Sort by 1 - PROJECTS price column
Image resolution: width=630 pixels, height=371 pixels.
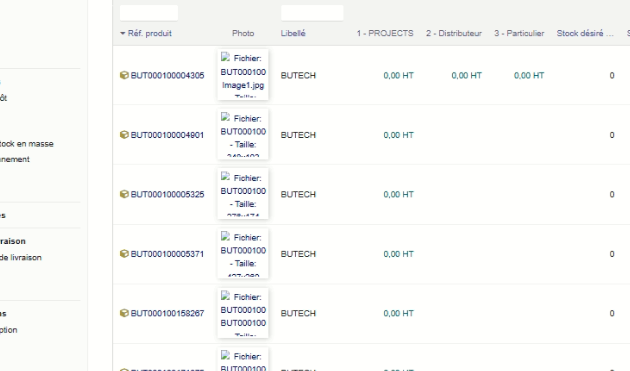385,33
